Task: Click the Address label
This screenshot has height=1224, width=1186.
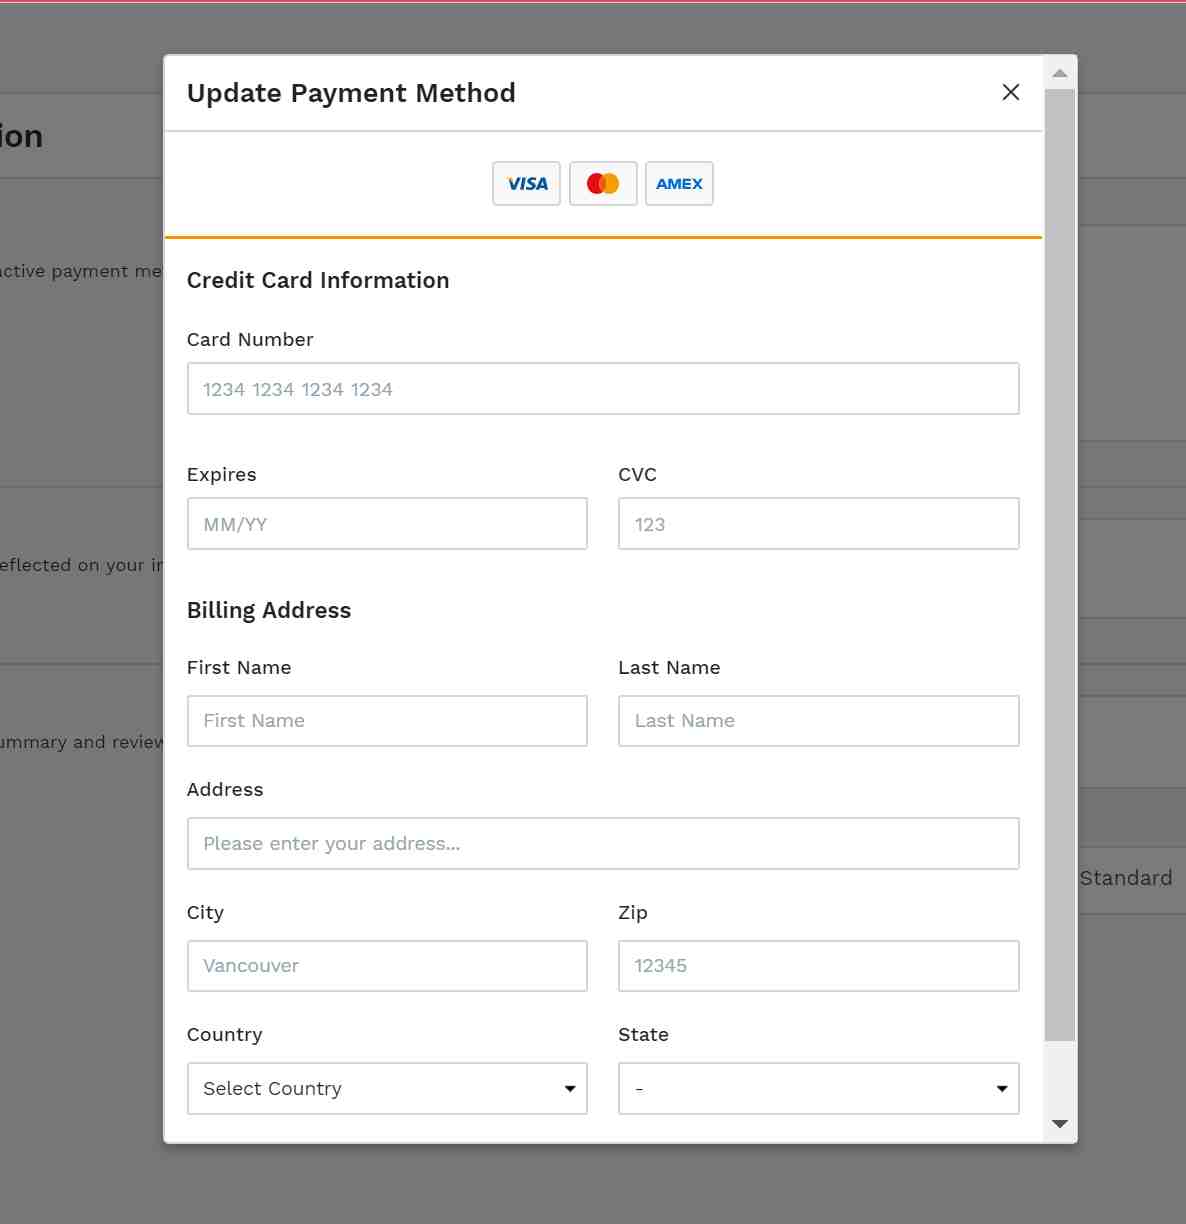Action: coord(225,789)
